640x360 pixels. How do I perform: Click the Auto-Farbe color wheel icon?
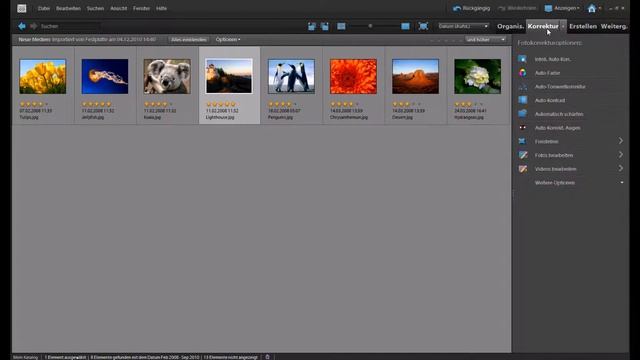pos(522,73)
